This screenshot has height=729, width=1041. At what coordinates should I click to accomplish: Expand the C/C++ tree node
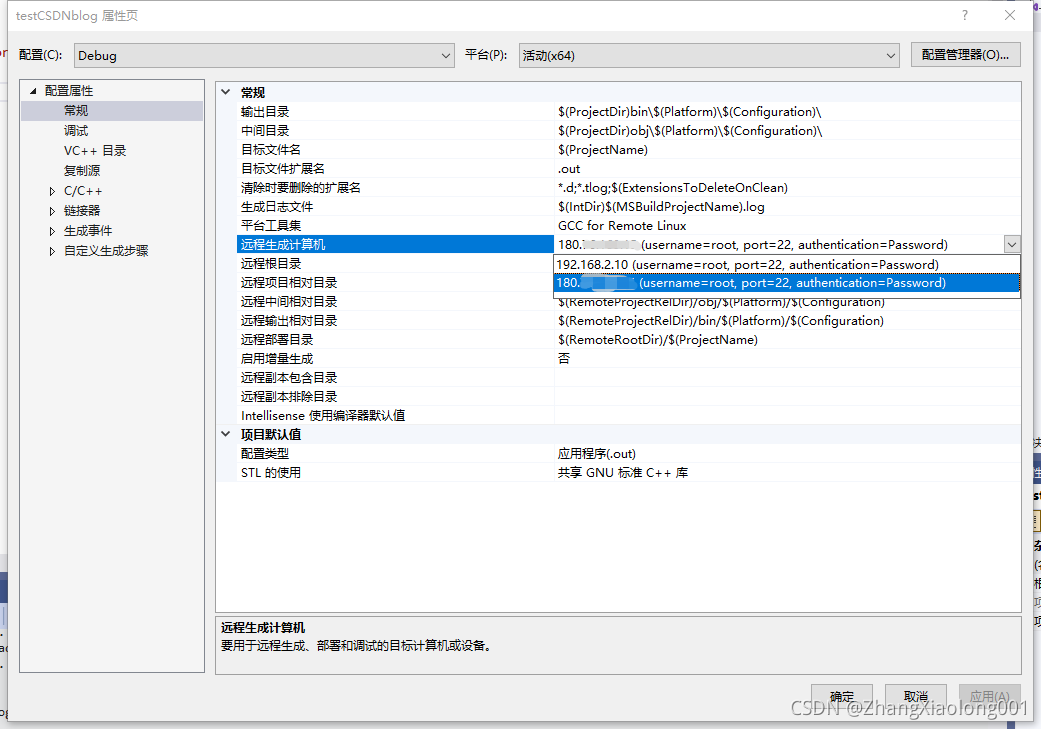pos(52,191)
